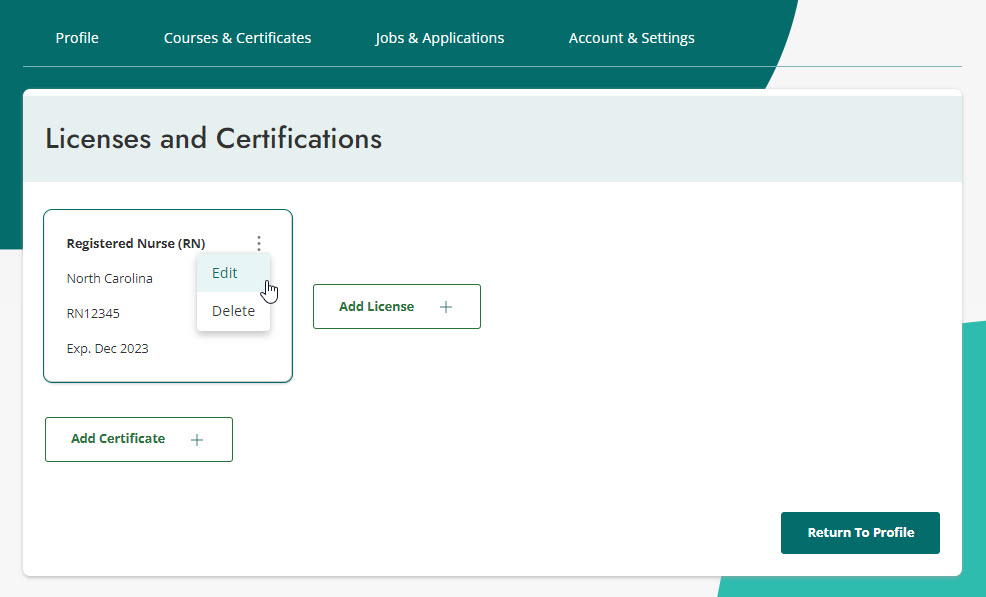Click the North Carolina state label

[x=109, y=278]
